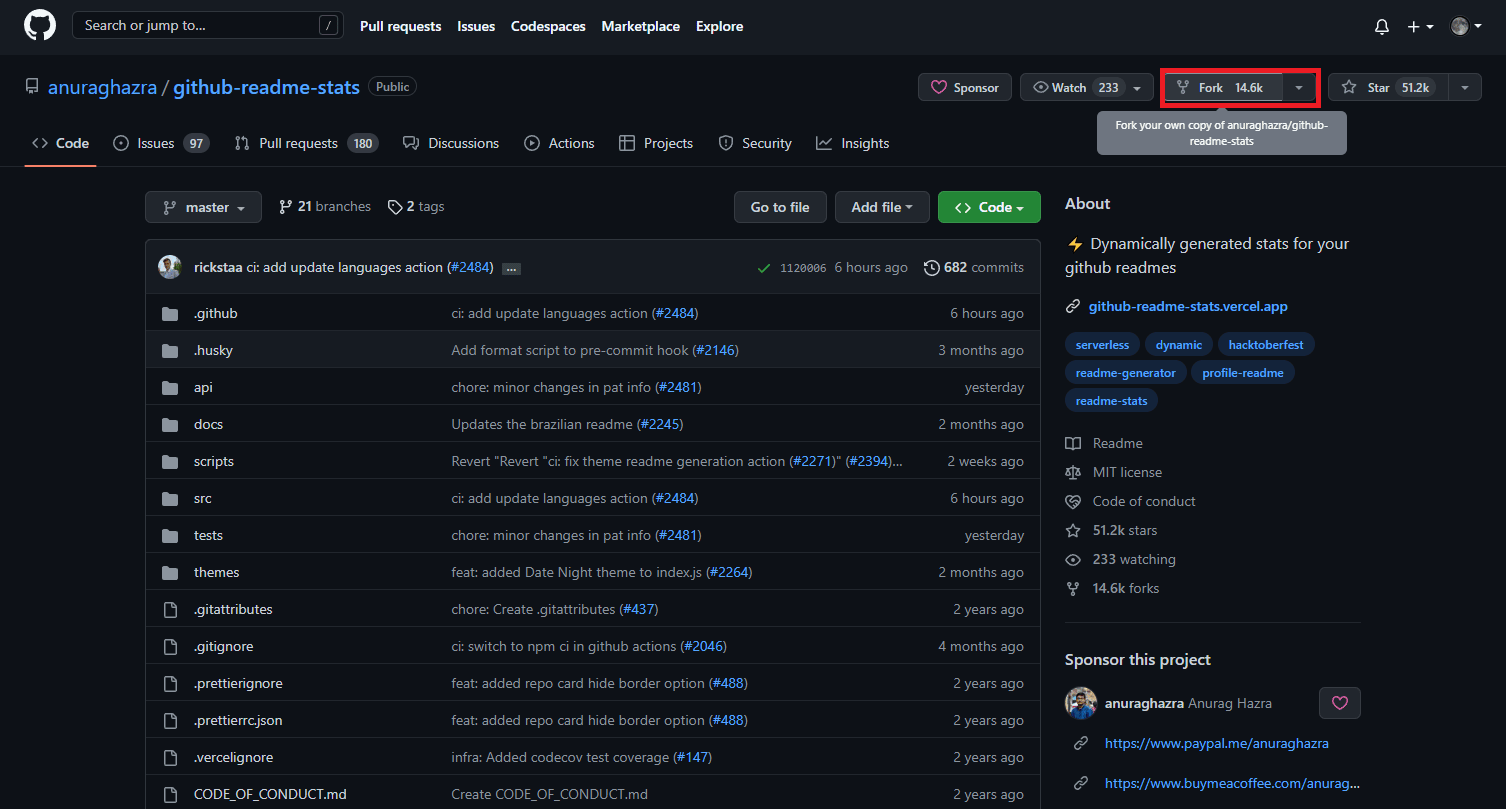Image resolution: width=1506 pixels, height=809 pixels.
Task: Open Explore in the top navigation
Action: (719, 27)
